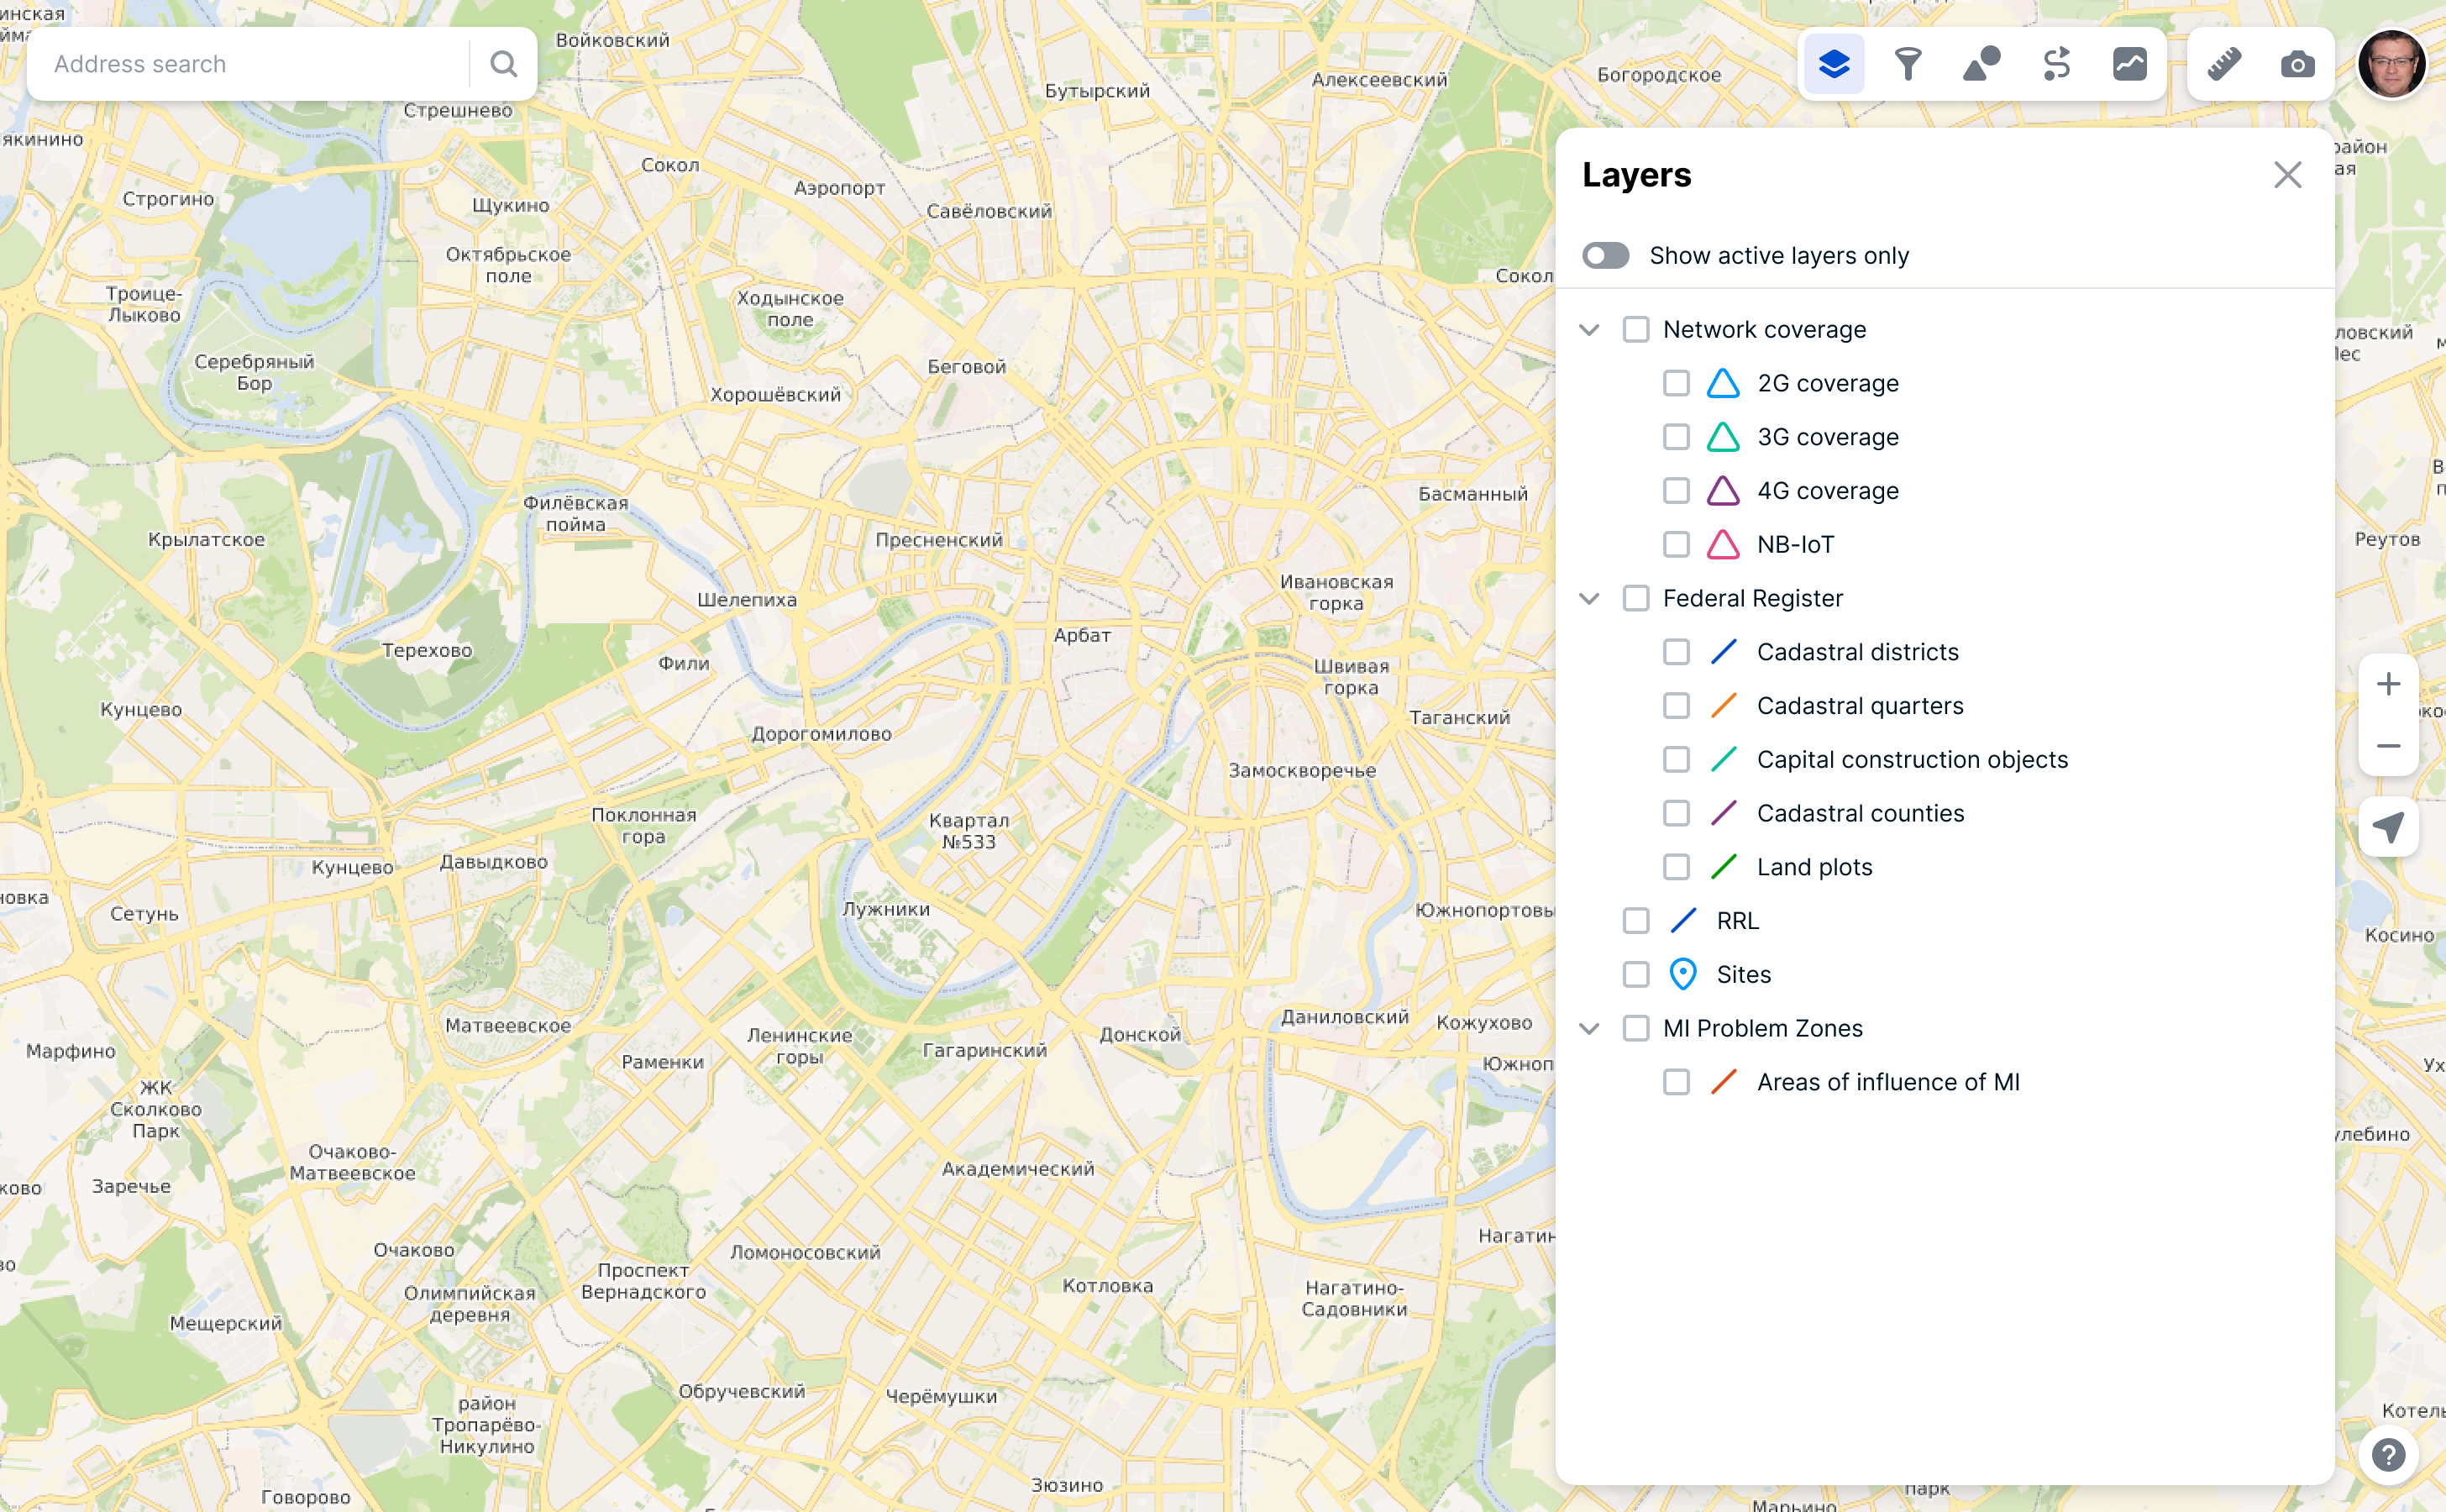Open the user profile avatar
2446x1512 pixels.
pyautogui.click(x=2392, y=64)
